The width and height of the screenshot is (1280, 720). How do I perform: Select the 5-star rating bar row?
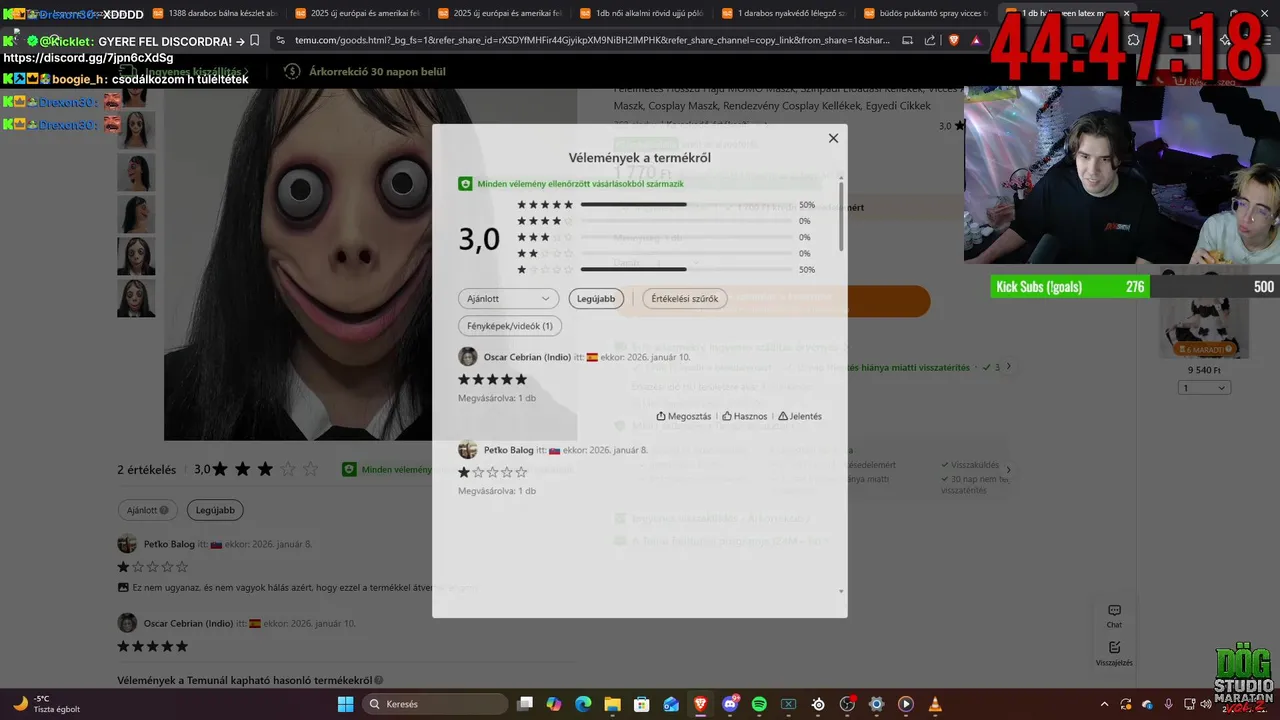click(x=665, y=205)
